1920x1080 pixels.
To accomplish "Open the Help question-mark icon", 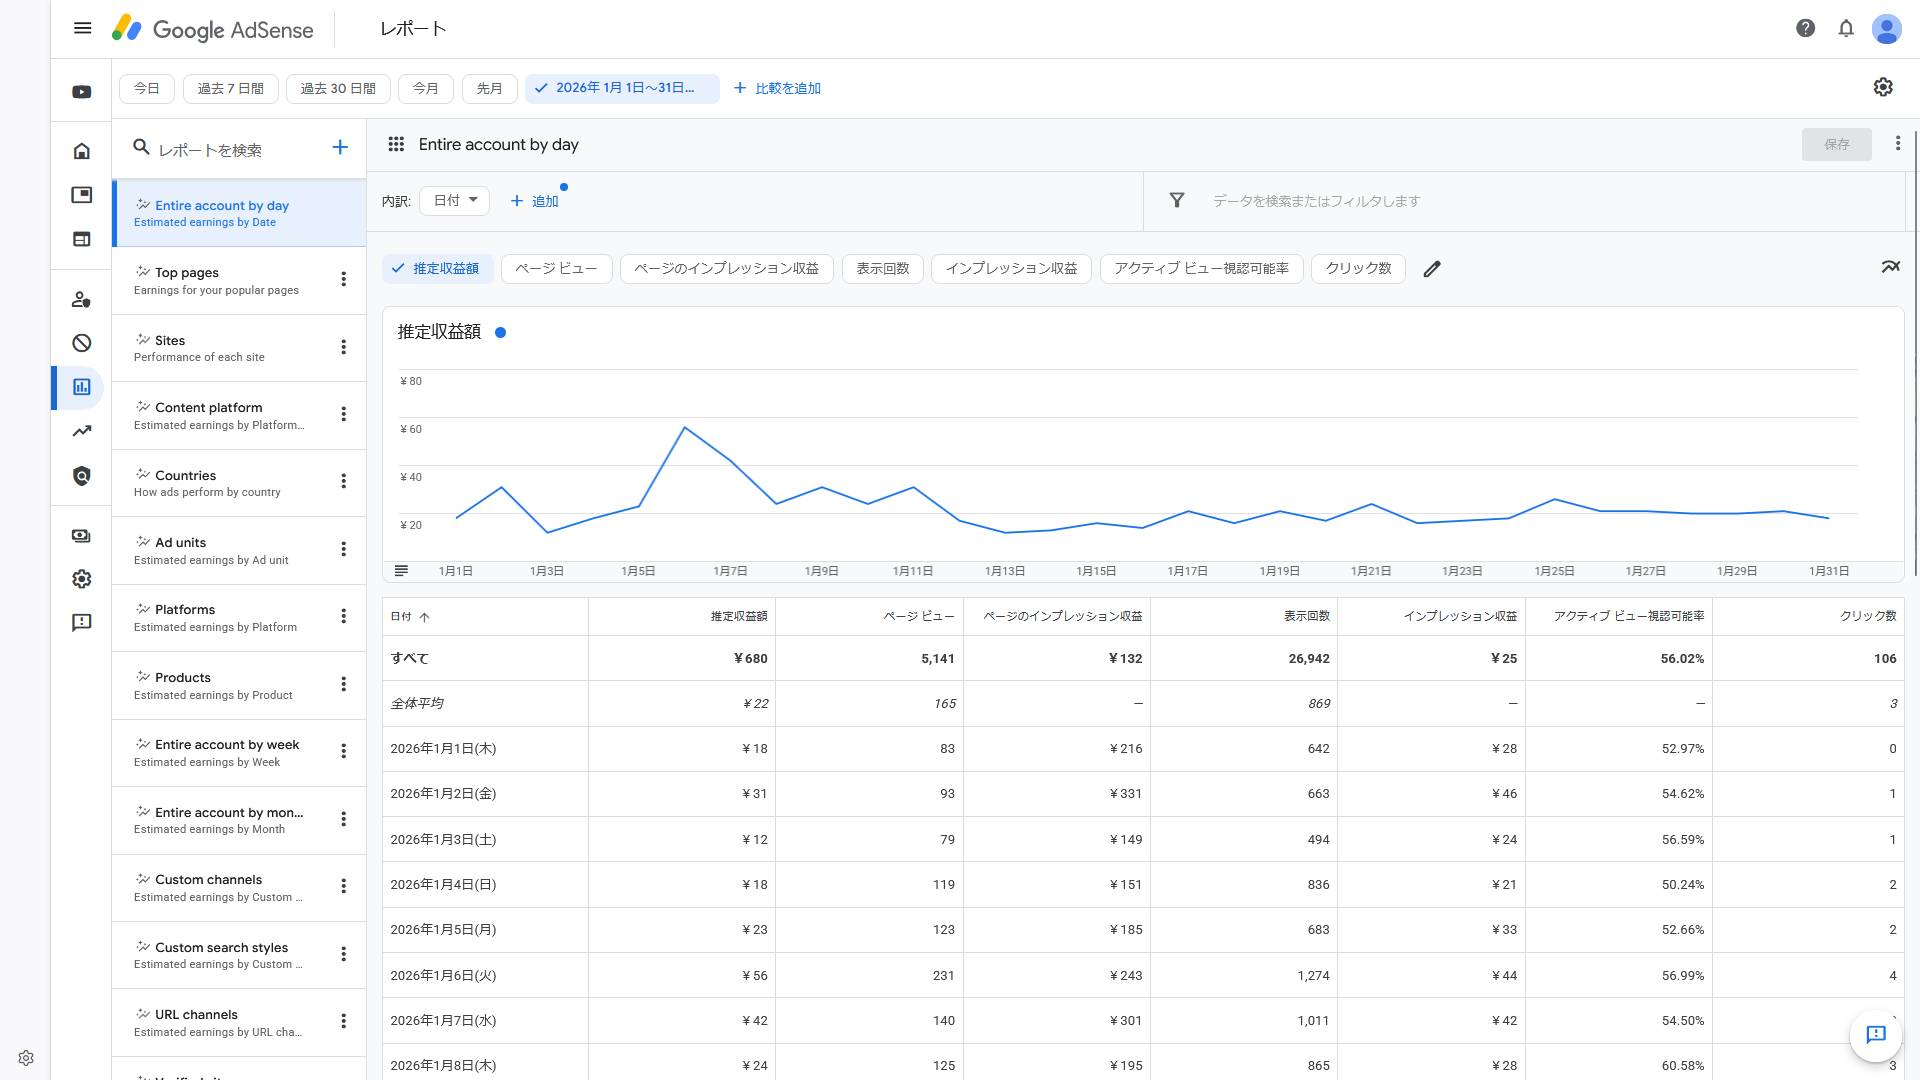I will click(1805, 28).
